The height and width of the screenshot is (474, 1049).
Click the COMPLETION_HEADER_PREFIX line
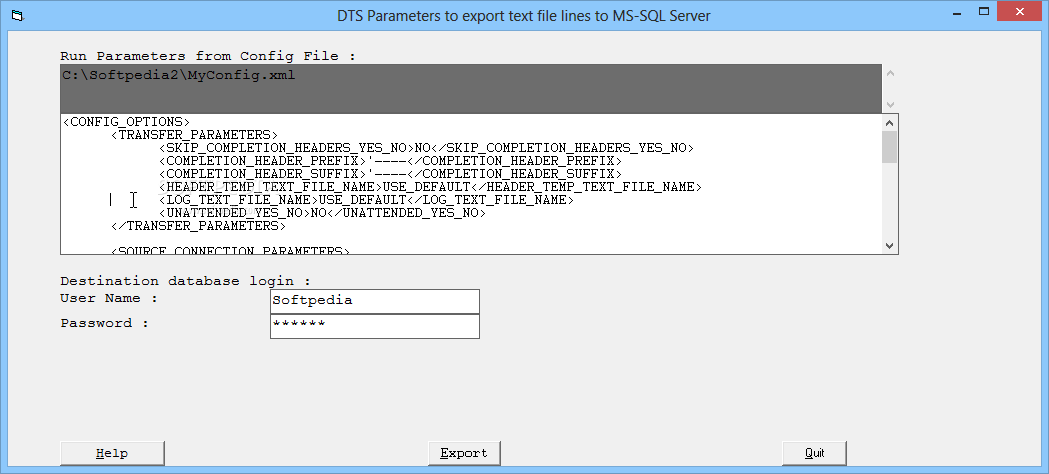(390, 161)
